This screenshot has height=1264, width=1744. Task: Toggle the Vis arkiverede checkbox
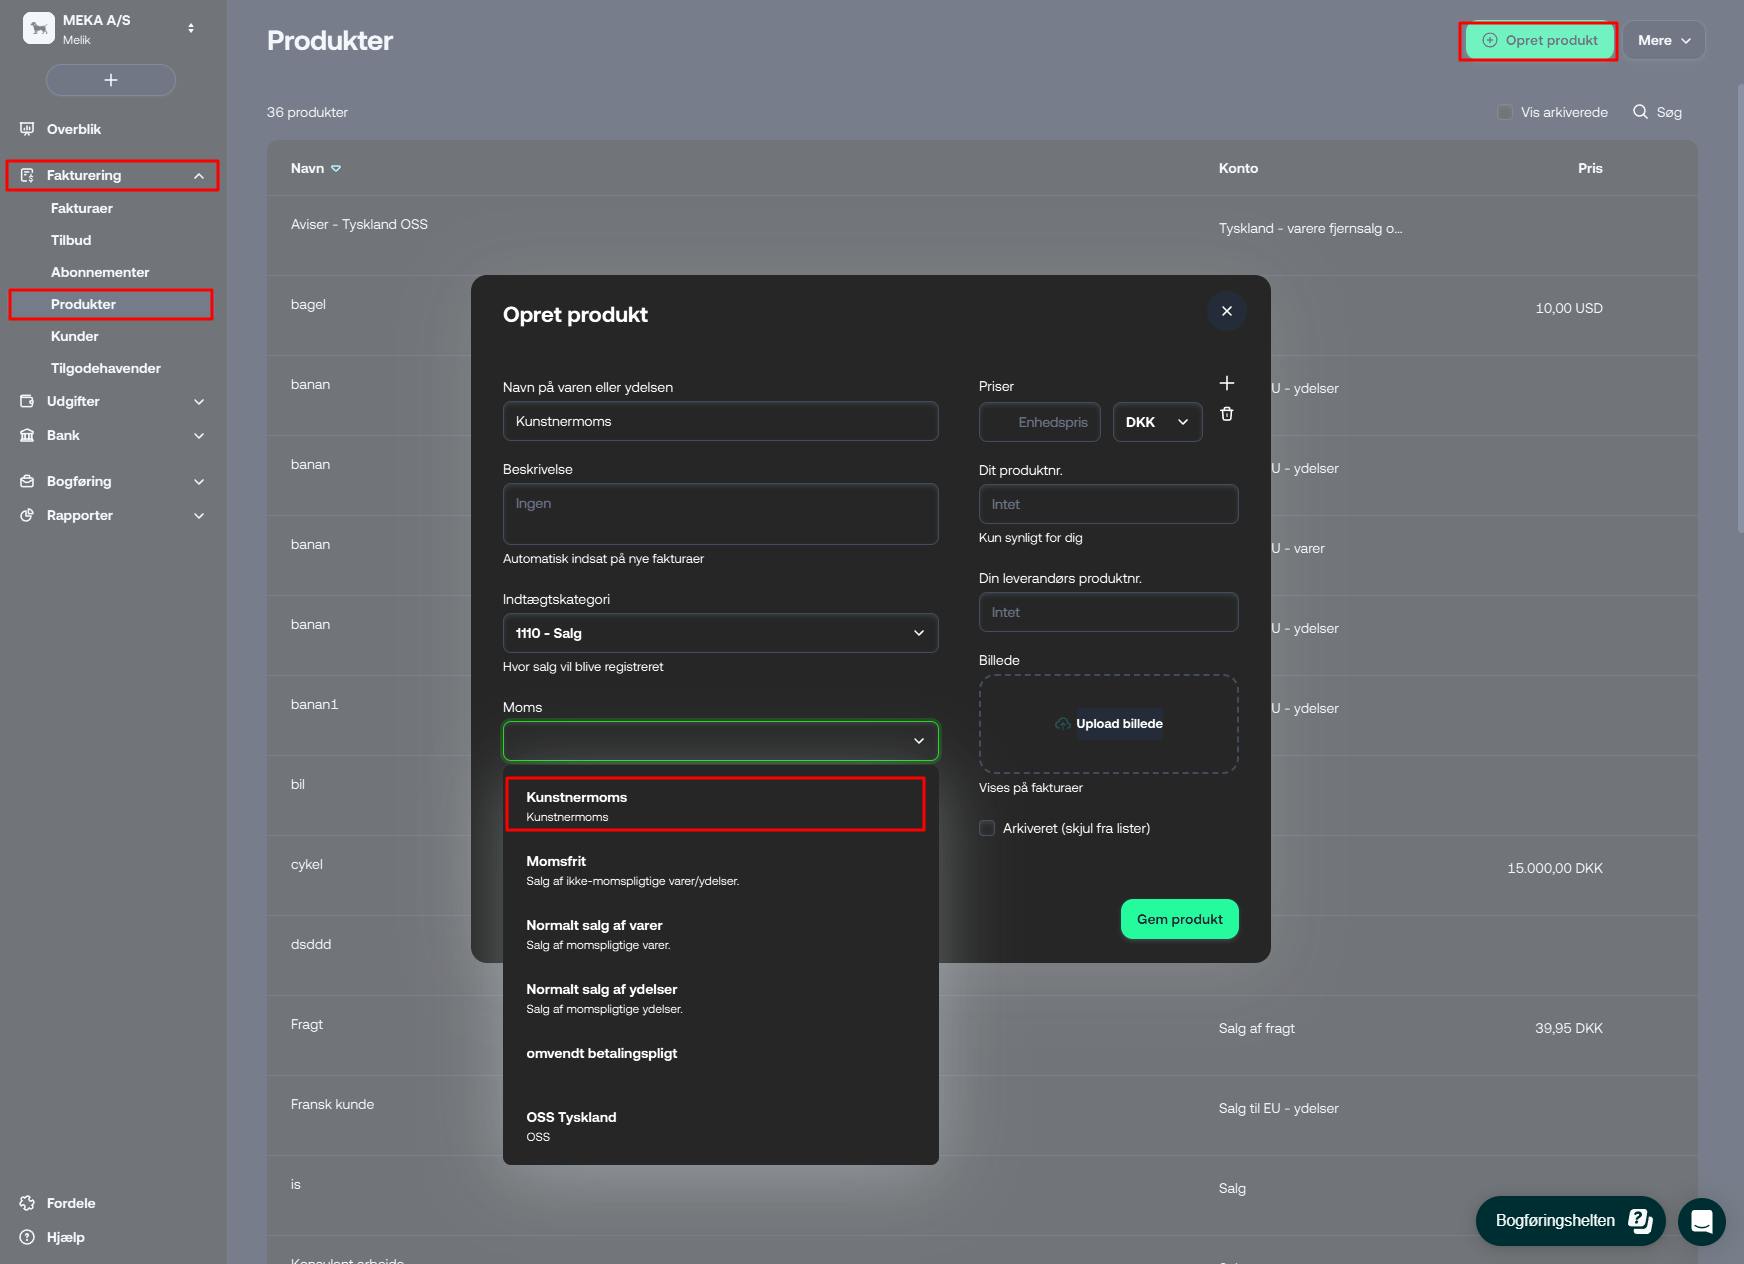pyautogui.click(x=1504, y=112)
